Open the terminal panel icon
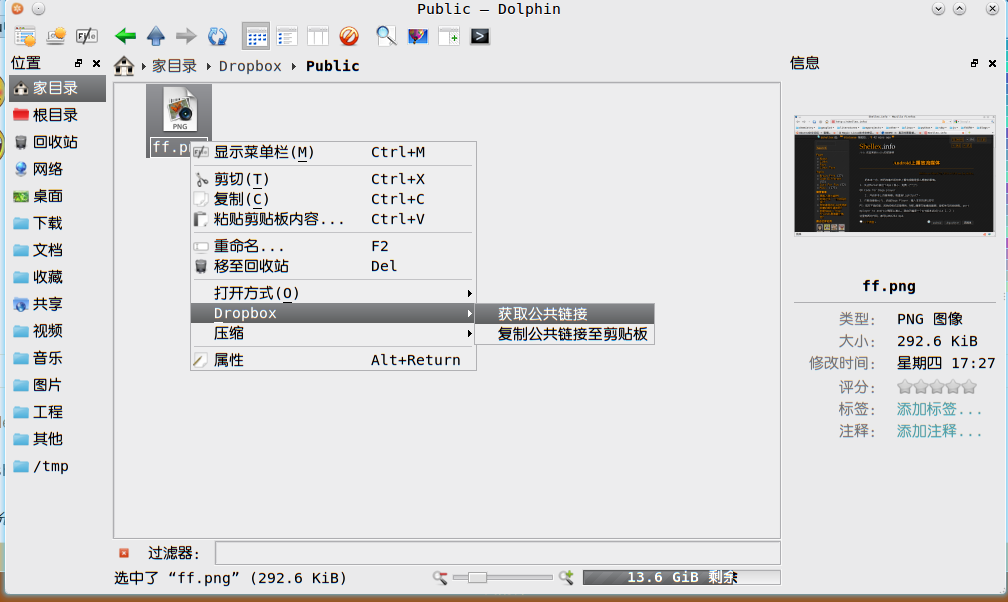This screenshot has height=602, width=1008. [x=480, y=37]
